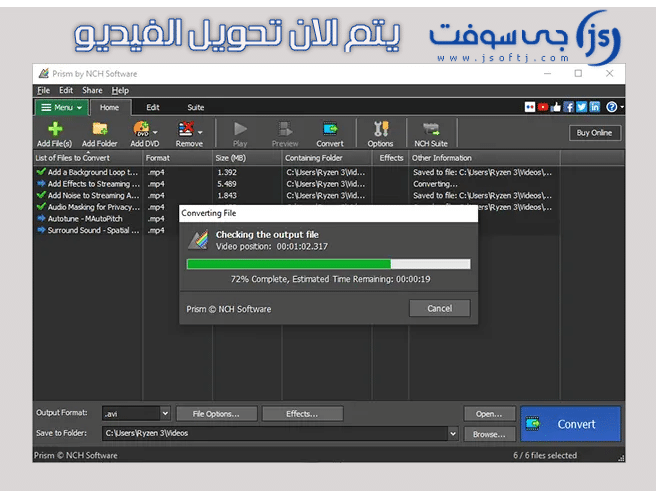Click the large blue Convert button
The image size is (656, 491).
tap(570, 424)
